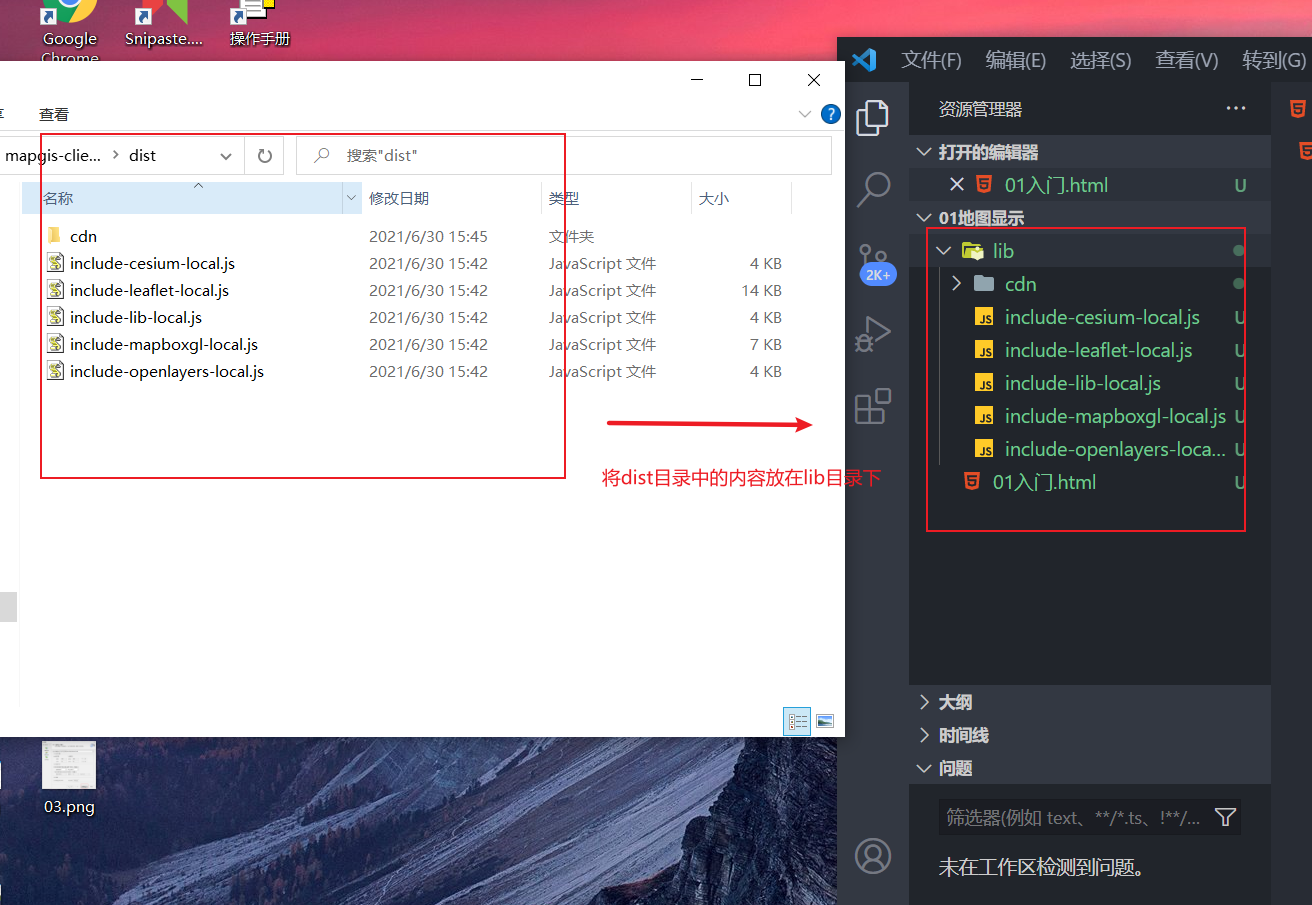Click the filter funnel icon in Problems panel
This screenshot has width=1312, height=905.
tap(1225, 817)
